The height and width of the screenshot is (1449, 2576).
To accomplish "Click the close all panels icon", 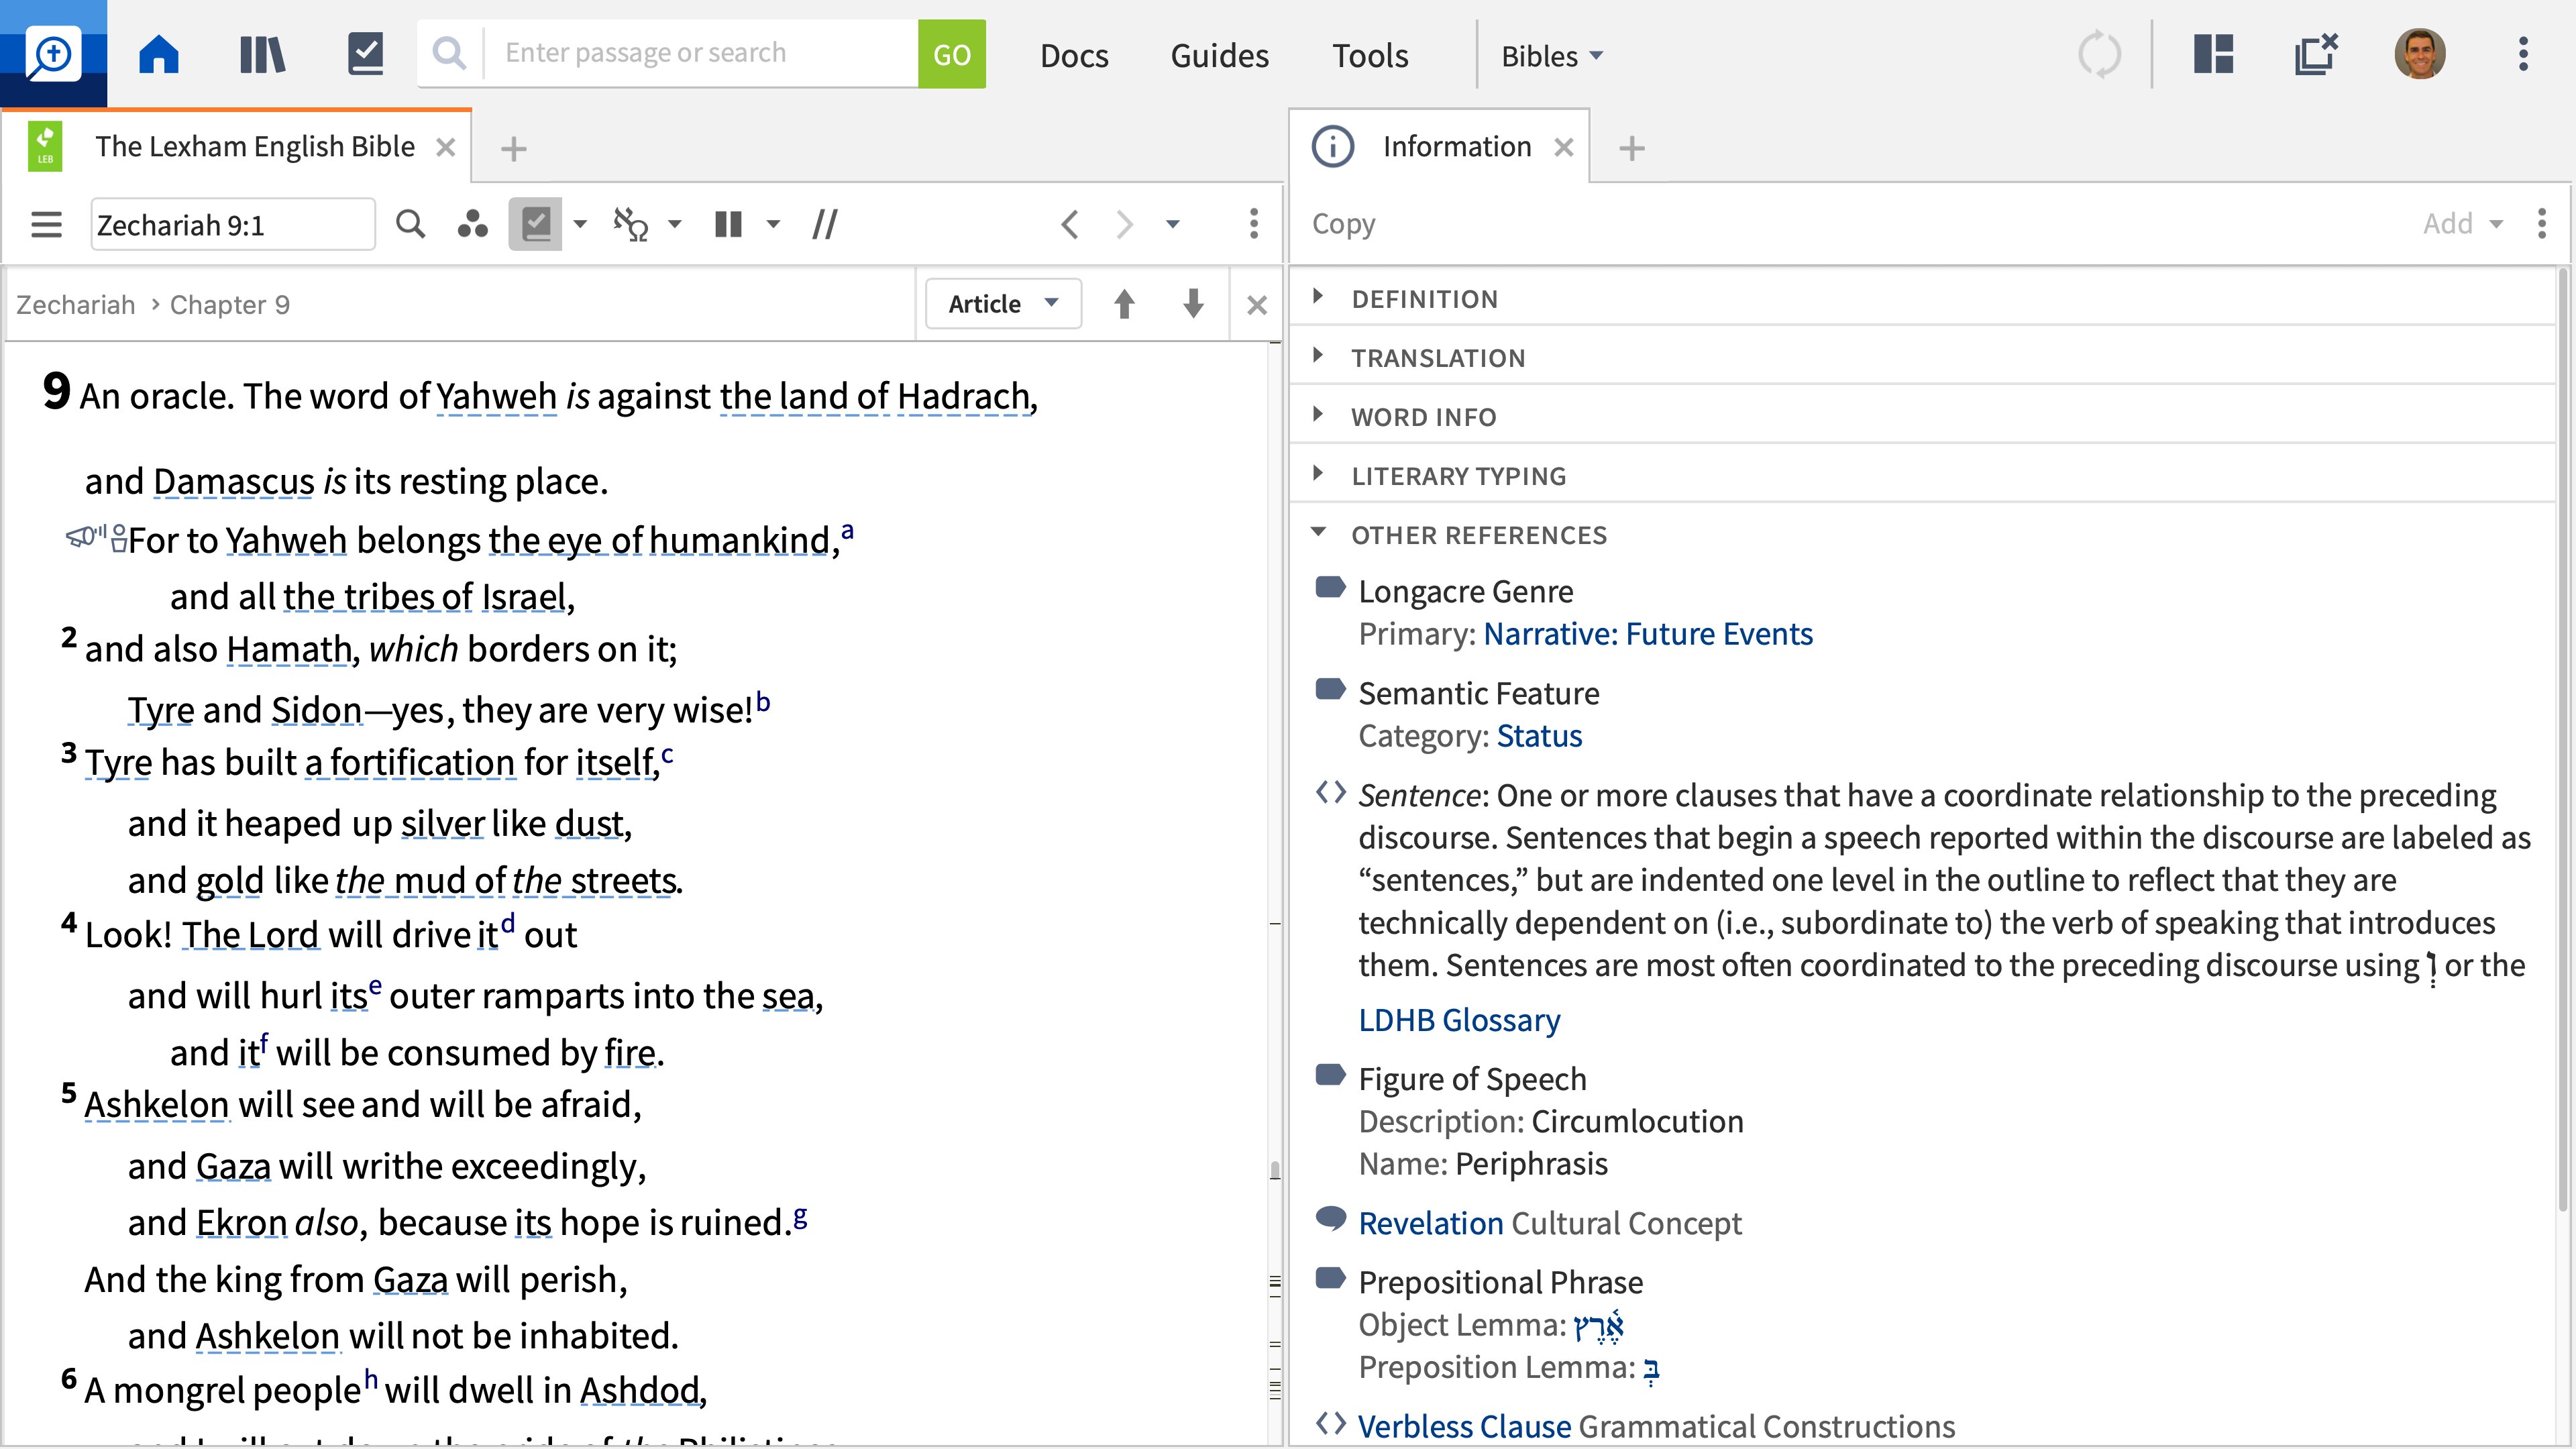I will pos(2316,54).
